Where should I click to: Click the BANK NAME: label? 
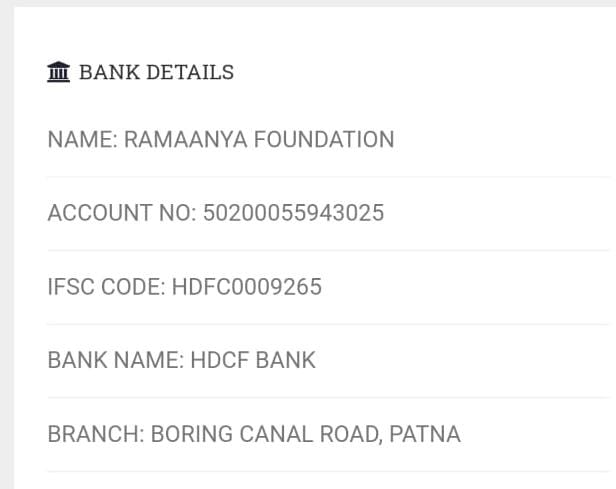tap(115, 361)
